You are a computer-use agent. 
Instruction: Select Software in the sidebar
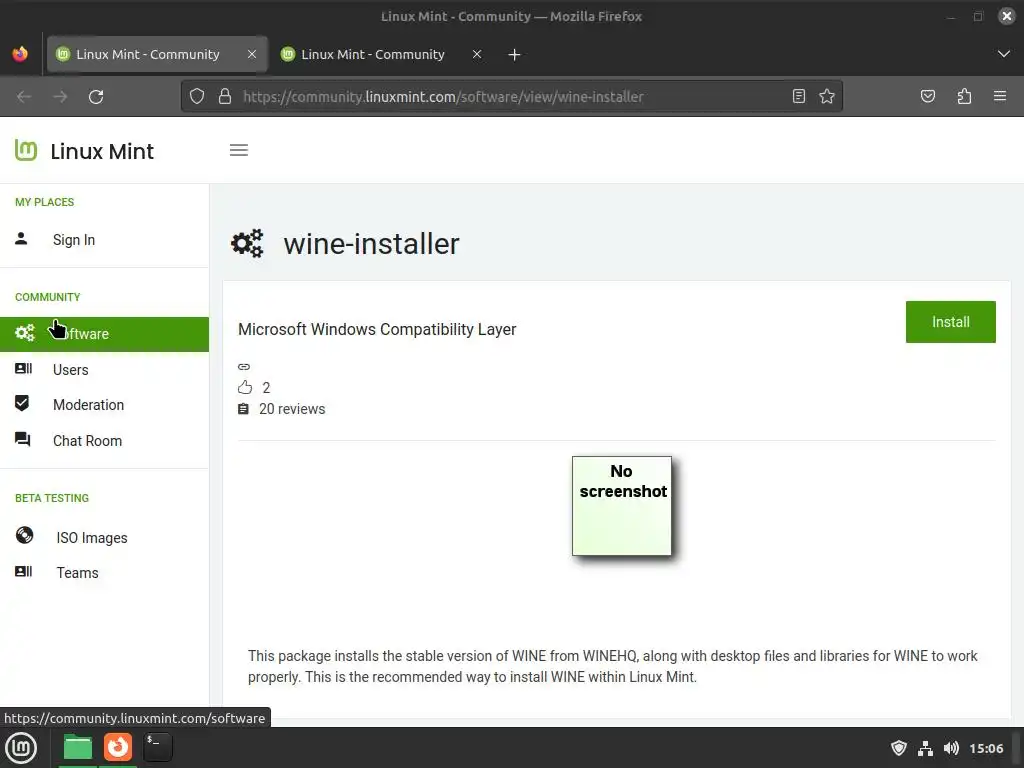pos(104,334)
